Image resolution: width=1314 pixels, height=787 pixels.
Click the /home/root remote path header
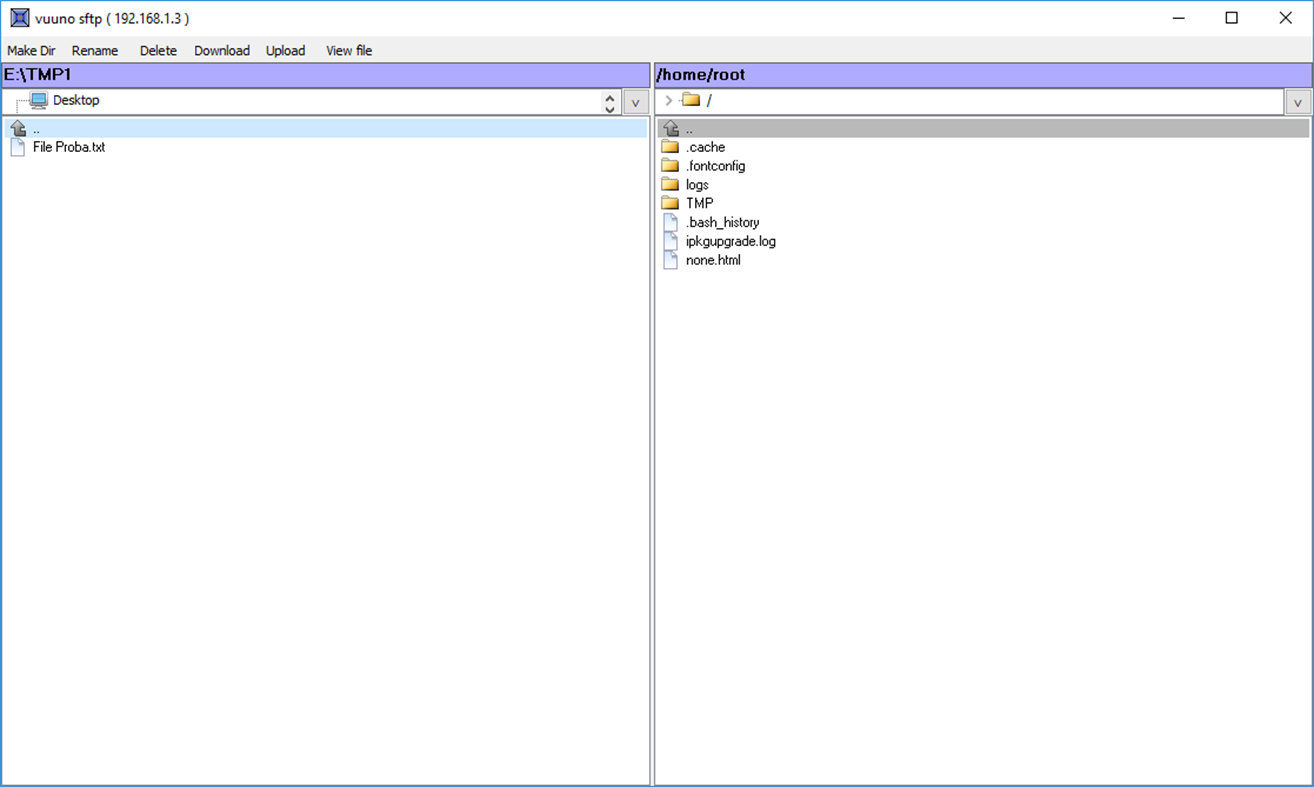click(x=983, y=75)
